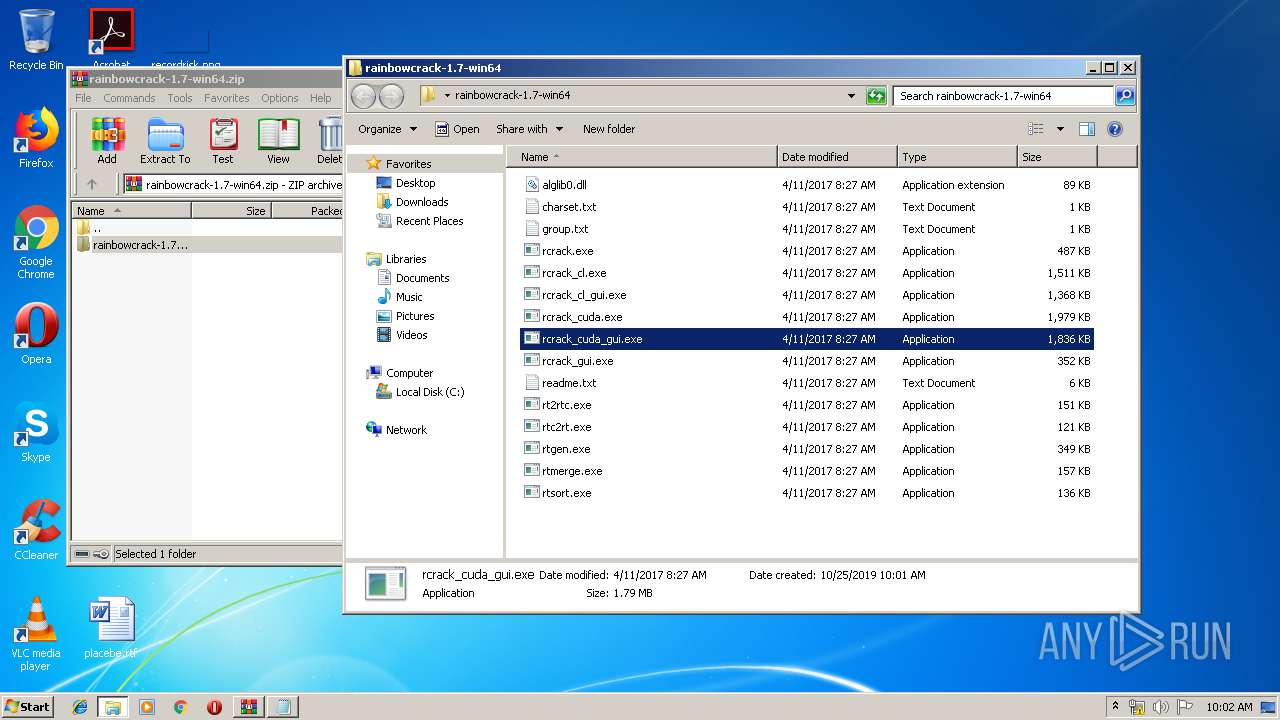Screen dimensions: 1280x720
Task: Open Explorer help question mark icon
Action: [1115, 129]
